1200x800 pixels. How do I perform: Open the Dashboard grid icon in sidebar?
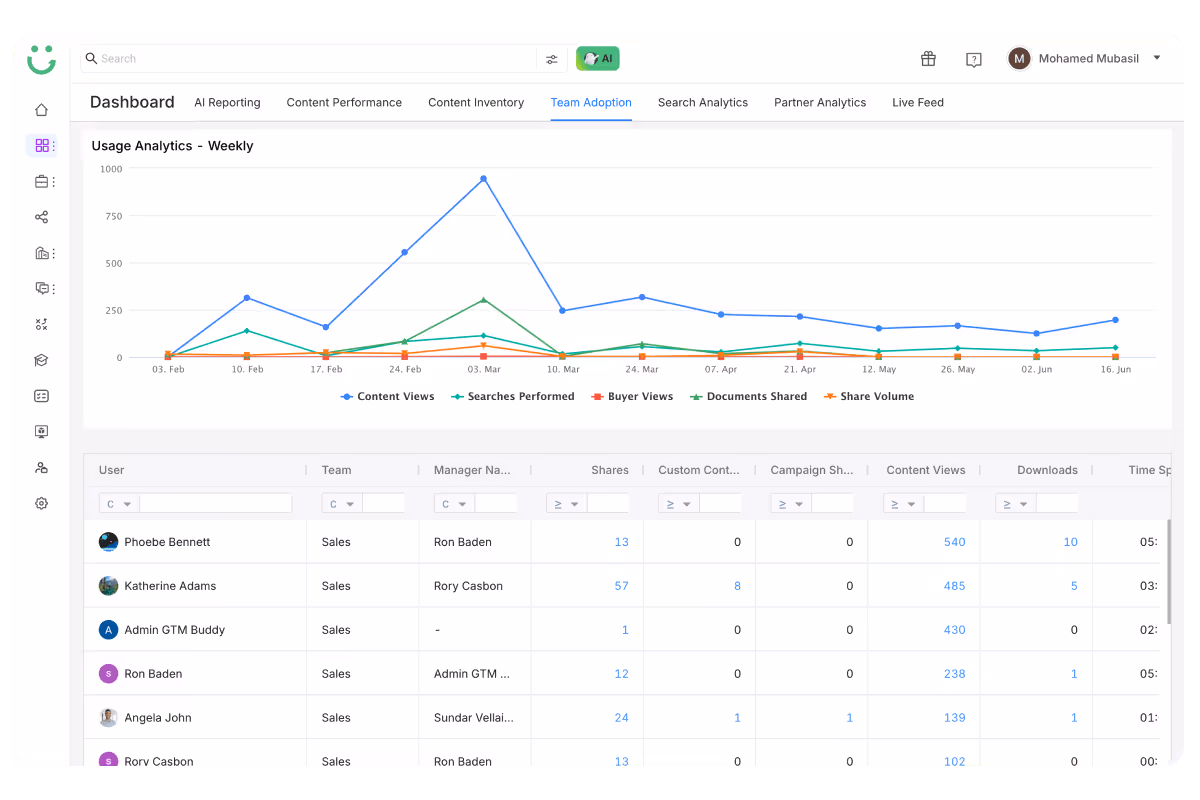coord(41,145)
